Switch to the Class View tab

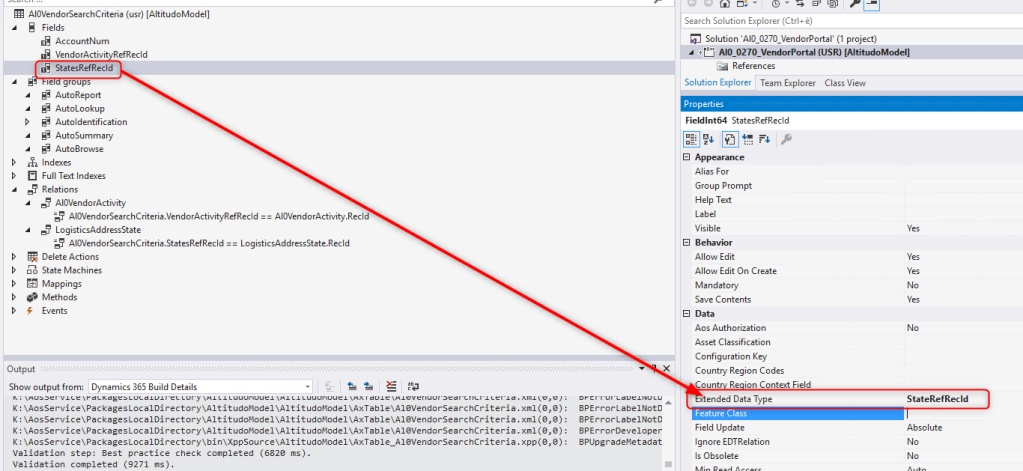[844, 83]
